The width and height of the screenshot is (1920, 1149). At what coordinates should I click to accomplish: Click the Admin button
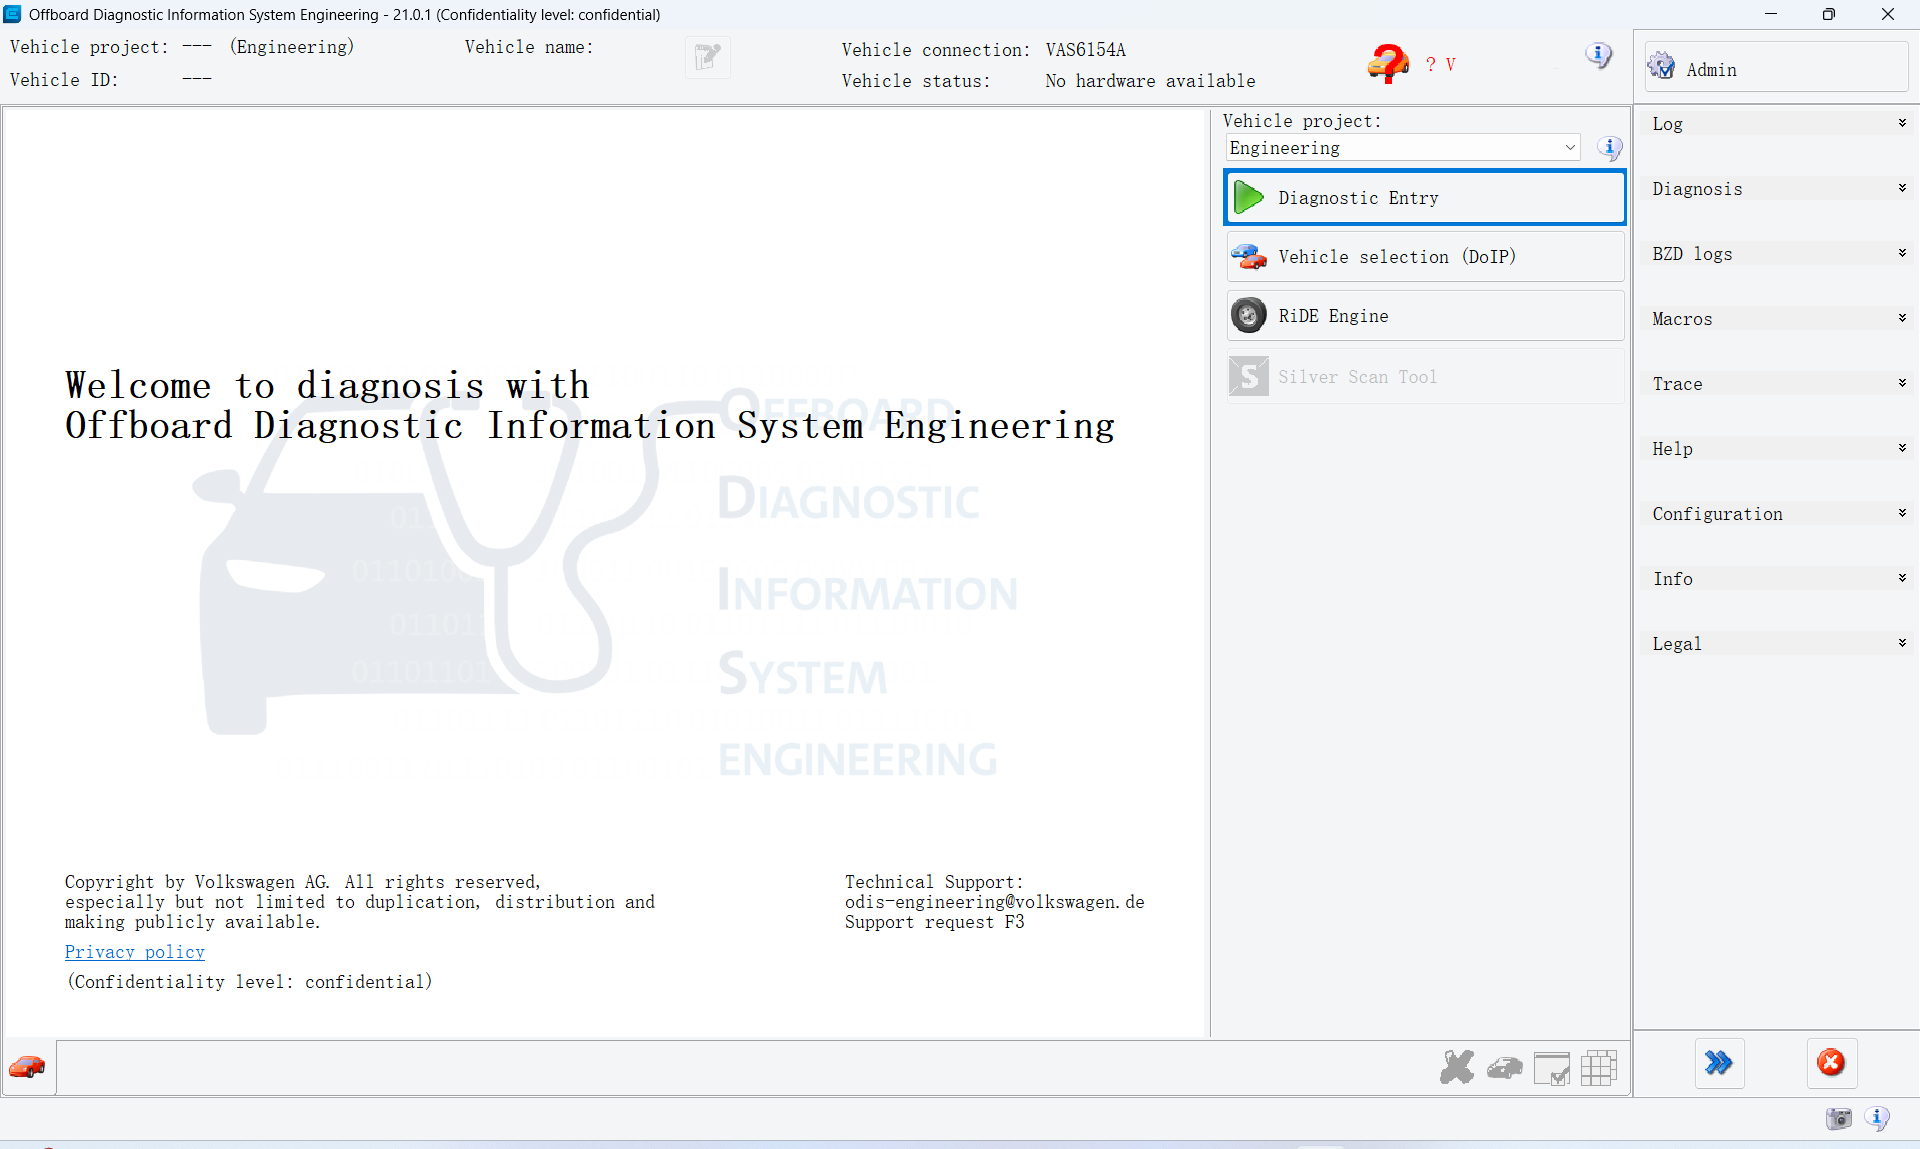1776,67
